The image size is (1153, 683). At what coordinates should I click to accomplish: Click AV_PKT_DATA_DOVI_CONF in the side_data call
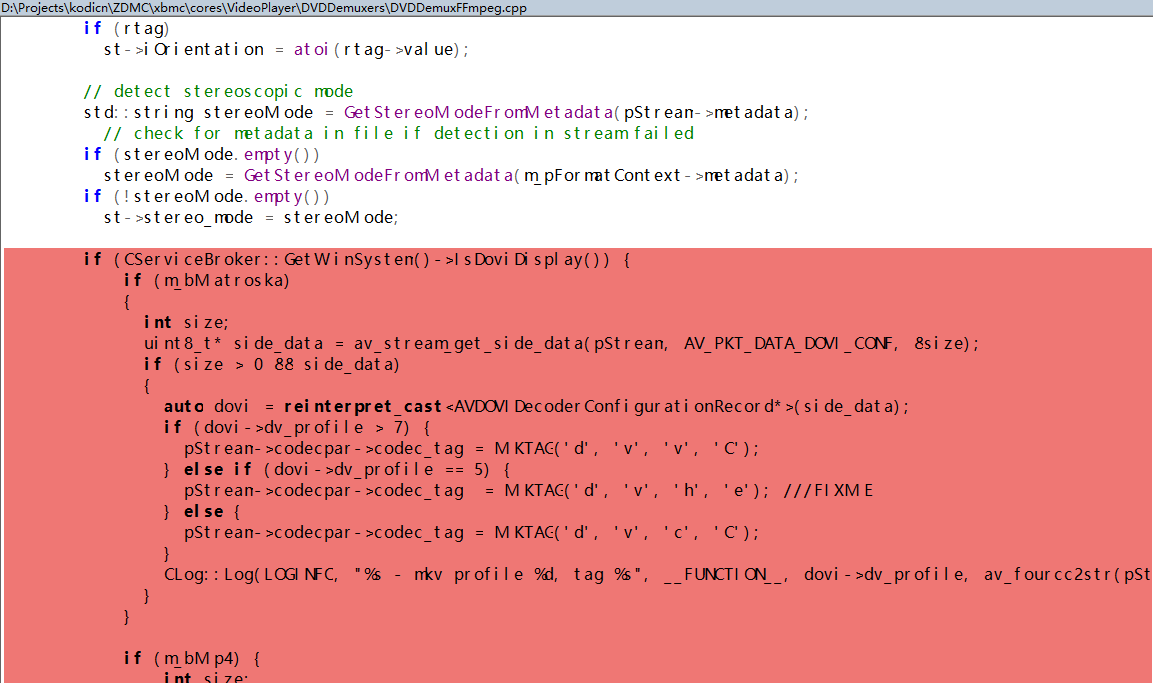click(x=791, y=343)
